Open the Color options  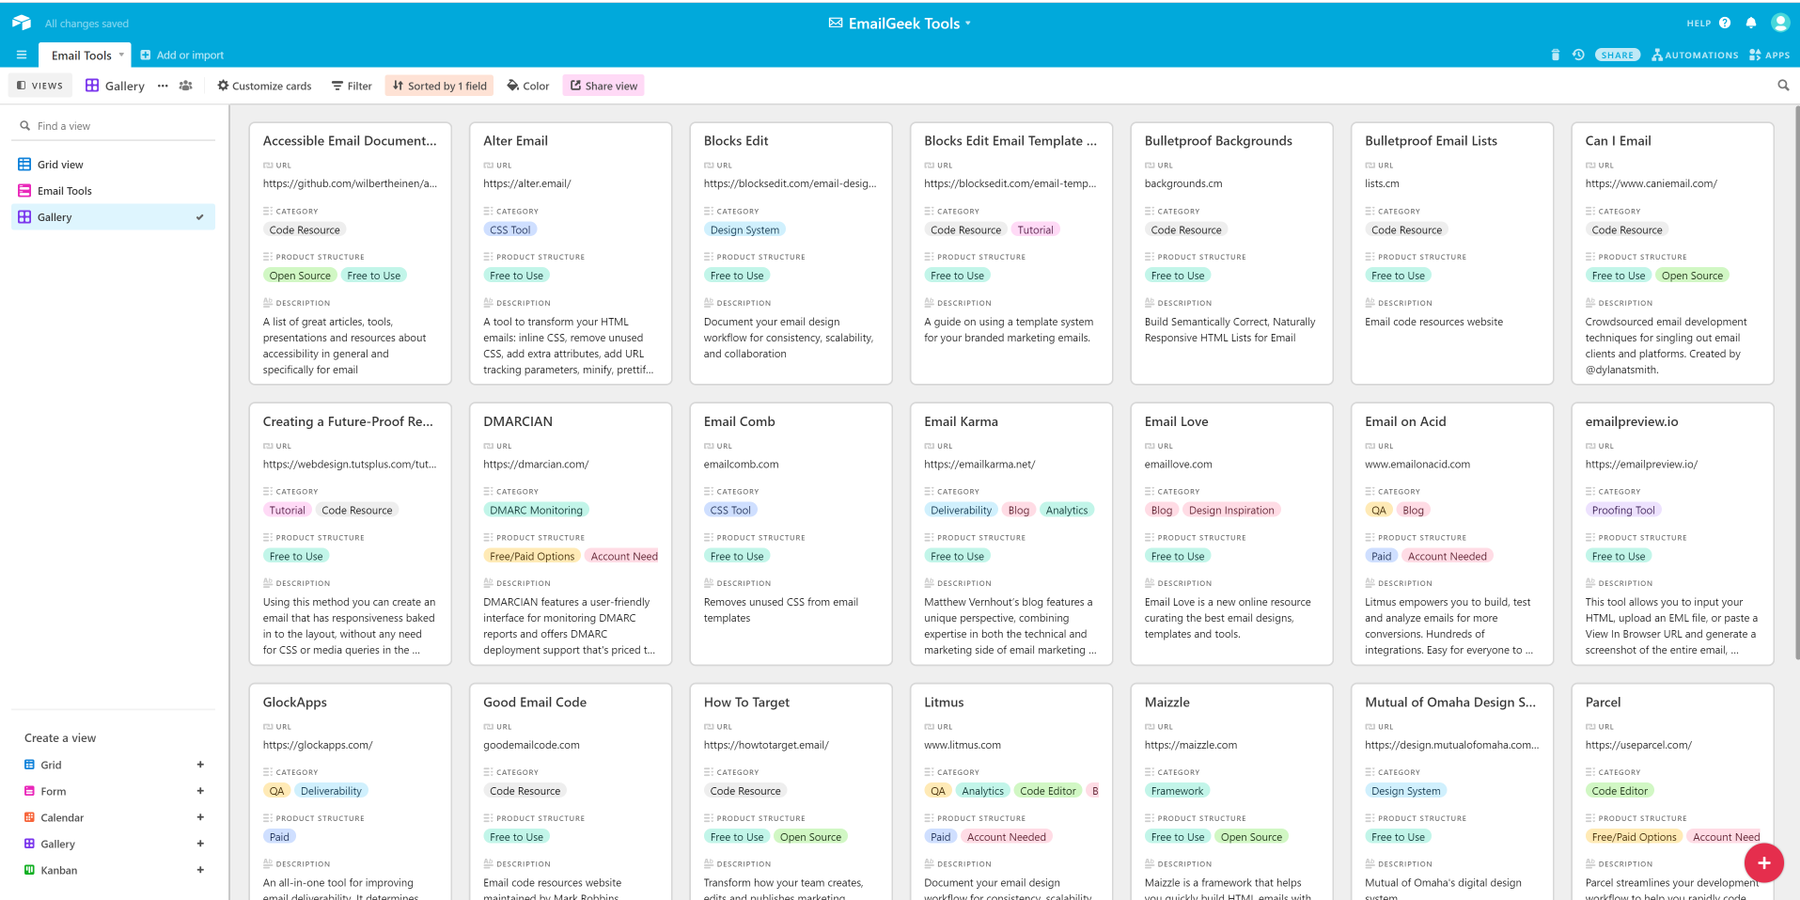coord(528,86)
